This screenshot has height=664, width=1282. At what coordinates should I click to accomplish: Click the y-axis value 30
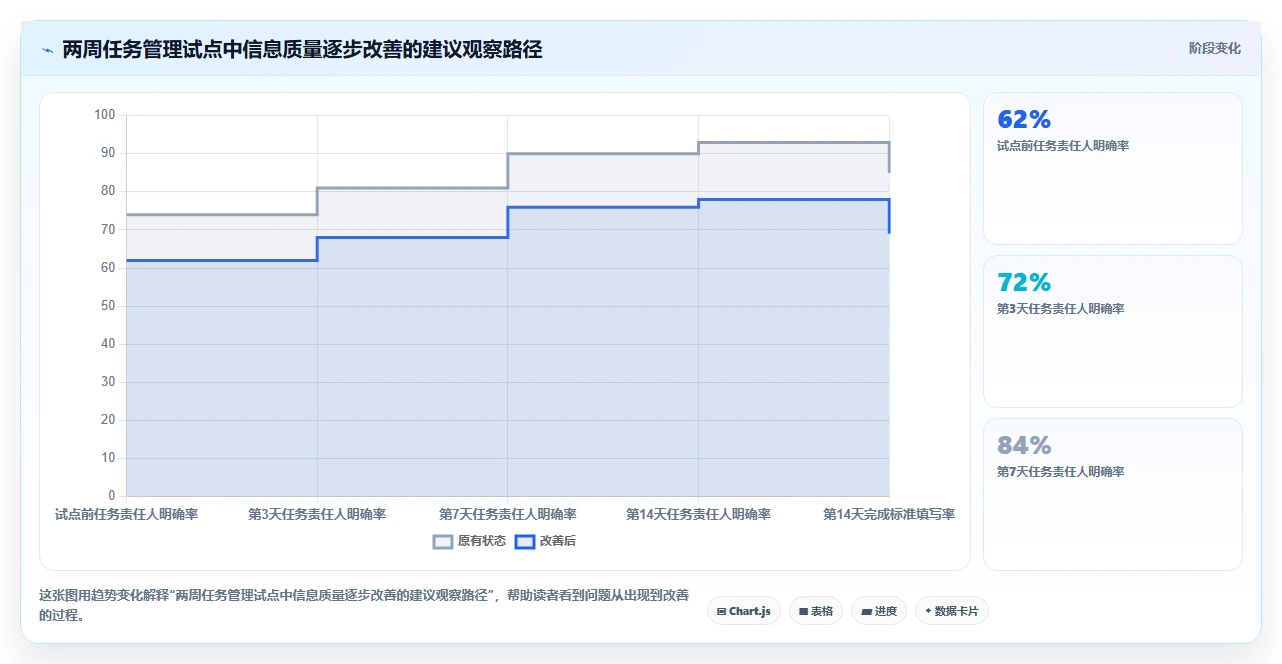point(109,382)
